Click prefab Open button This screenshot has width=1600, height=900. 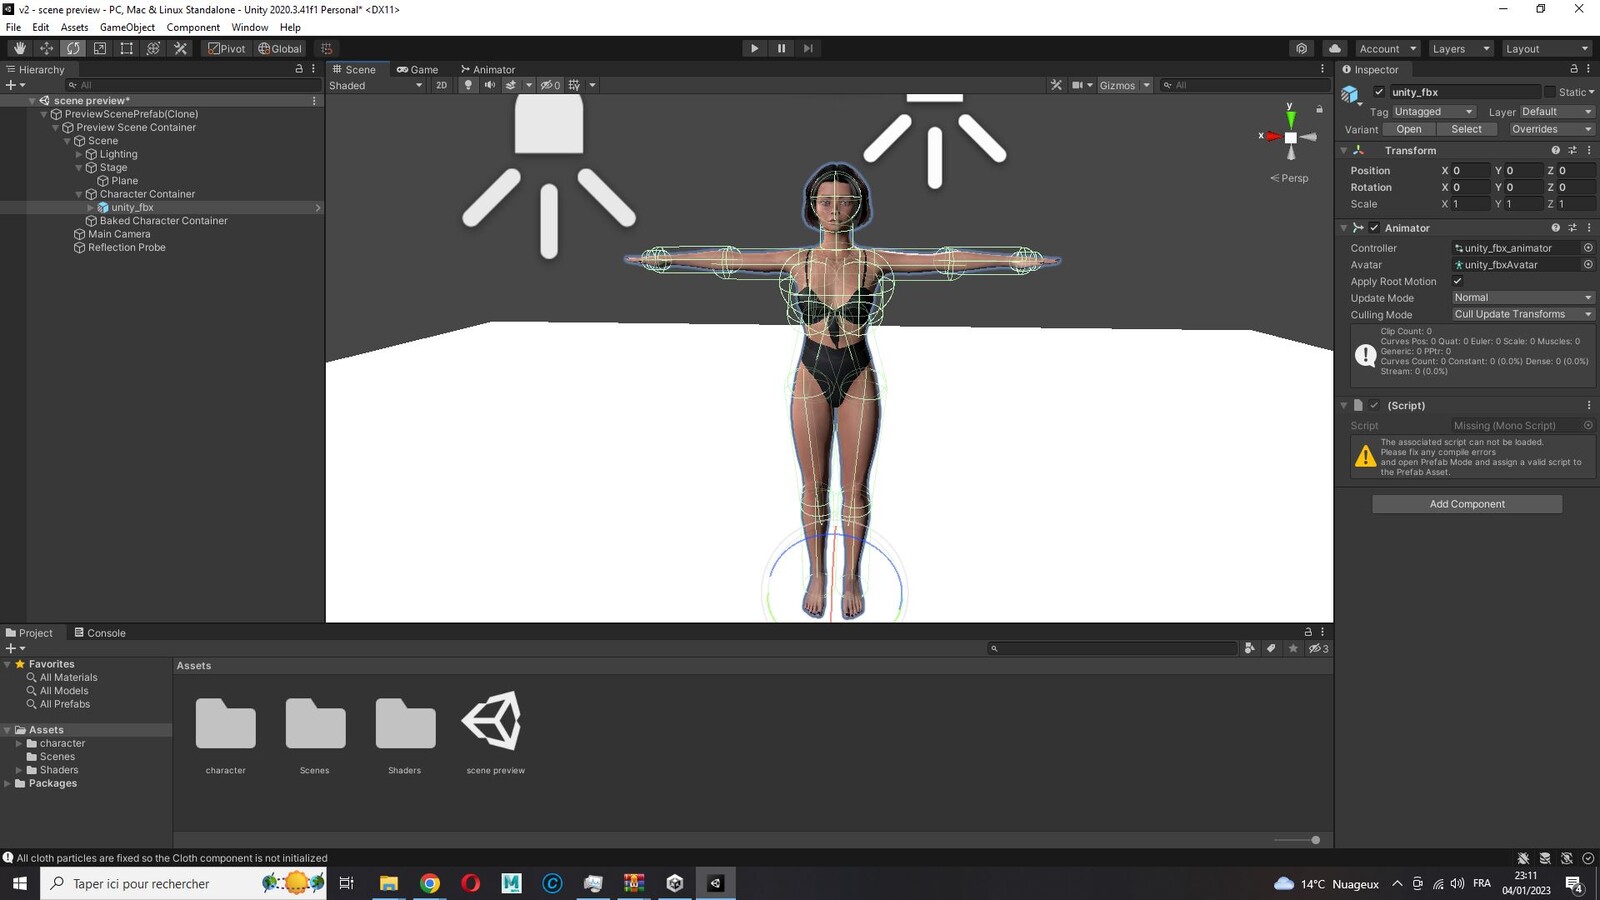pyautogui.click(x=1409, y=129)
